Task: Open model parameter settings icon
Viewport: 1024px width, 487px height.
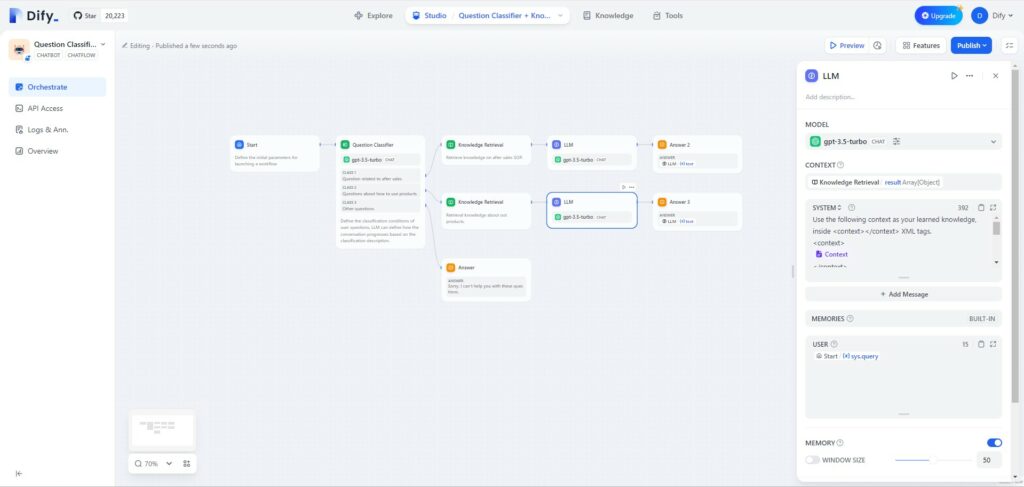Action: (x=897, y=141)
